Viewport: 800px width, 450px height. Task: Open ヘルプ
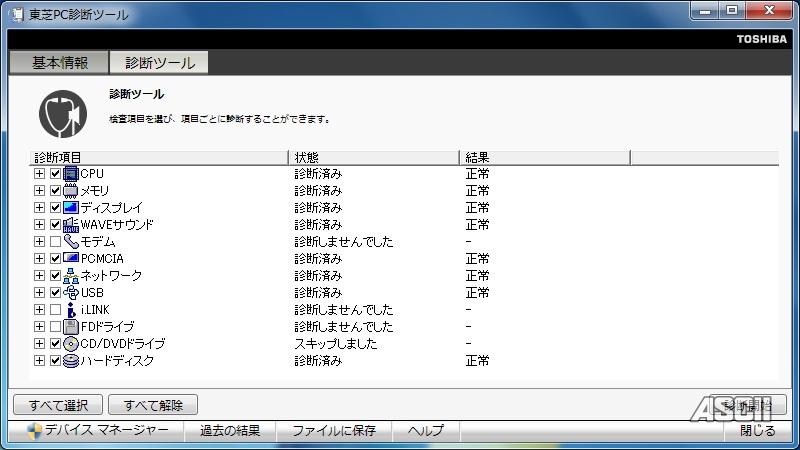click(426, 431)
